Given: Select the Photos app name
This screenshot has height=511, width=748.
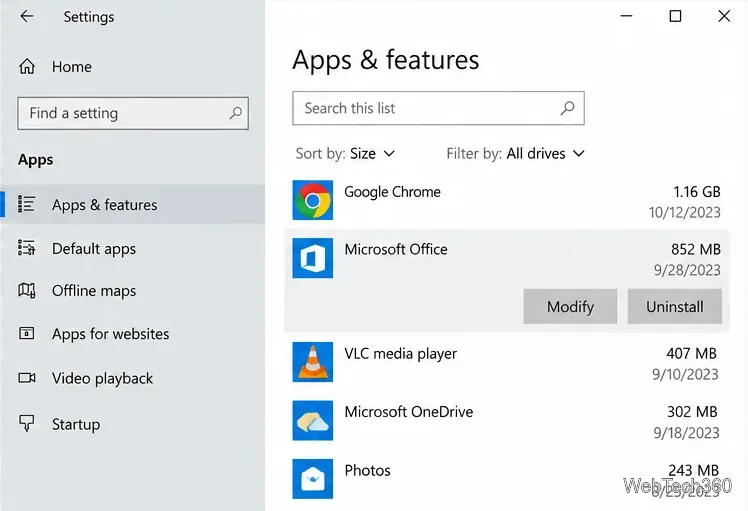Looking at the screenshot, I should 367,470.
